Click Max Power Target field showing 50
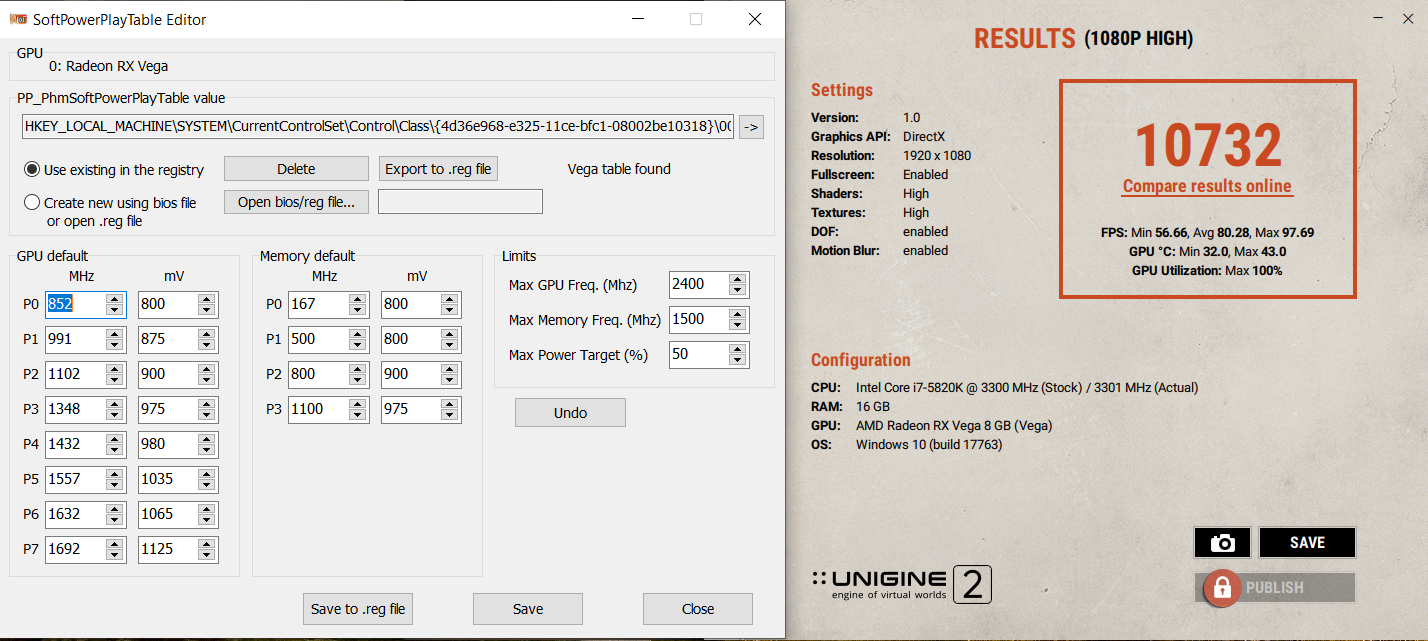The height and width of the screenshot is (641, 1428). (698, 354)
